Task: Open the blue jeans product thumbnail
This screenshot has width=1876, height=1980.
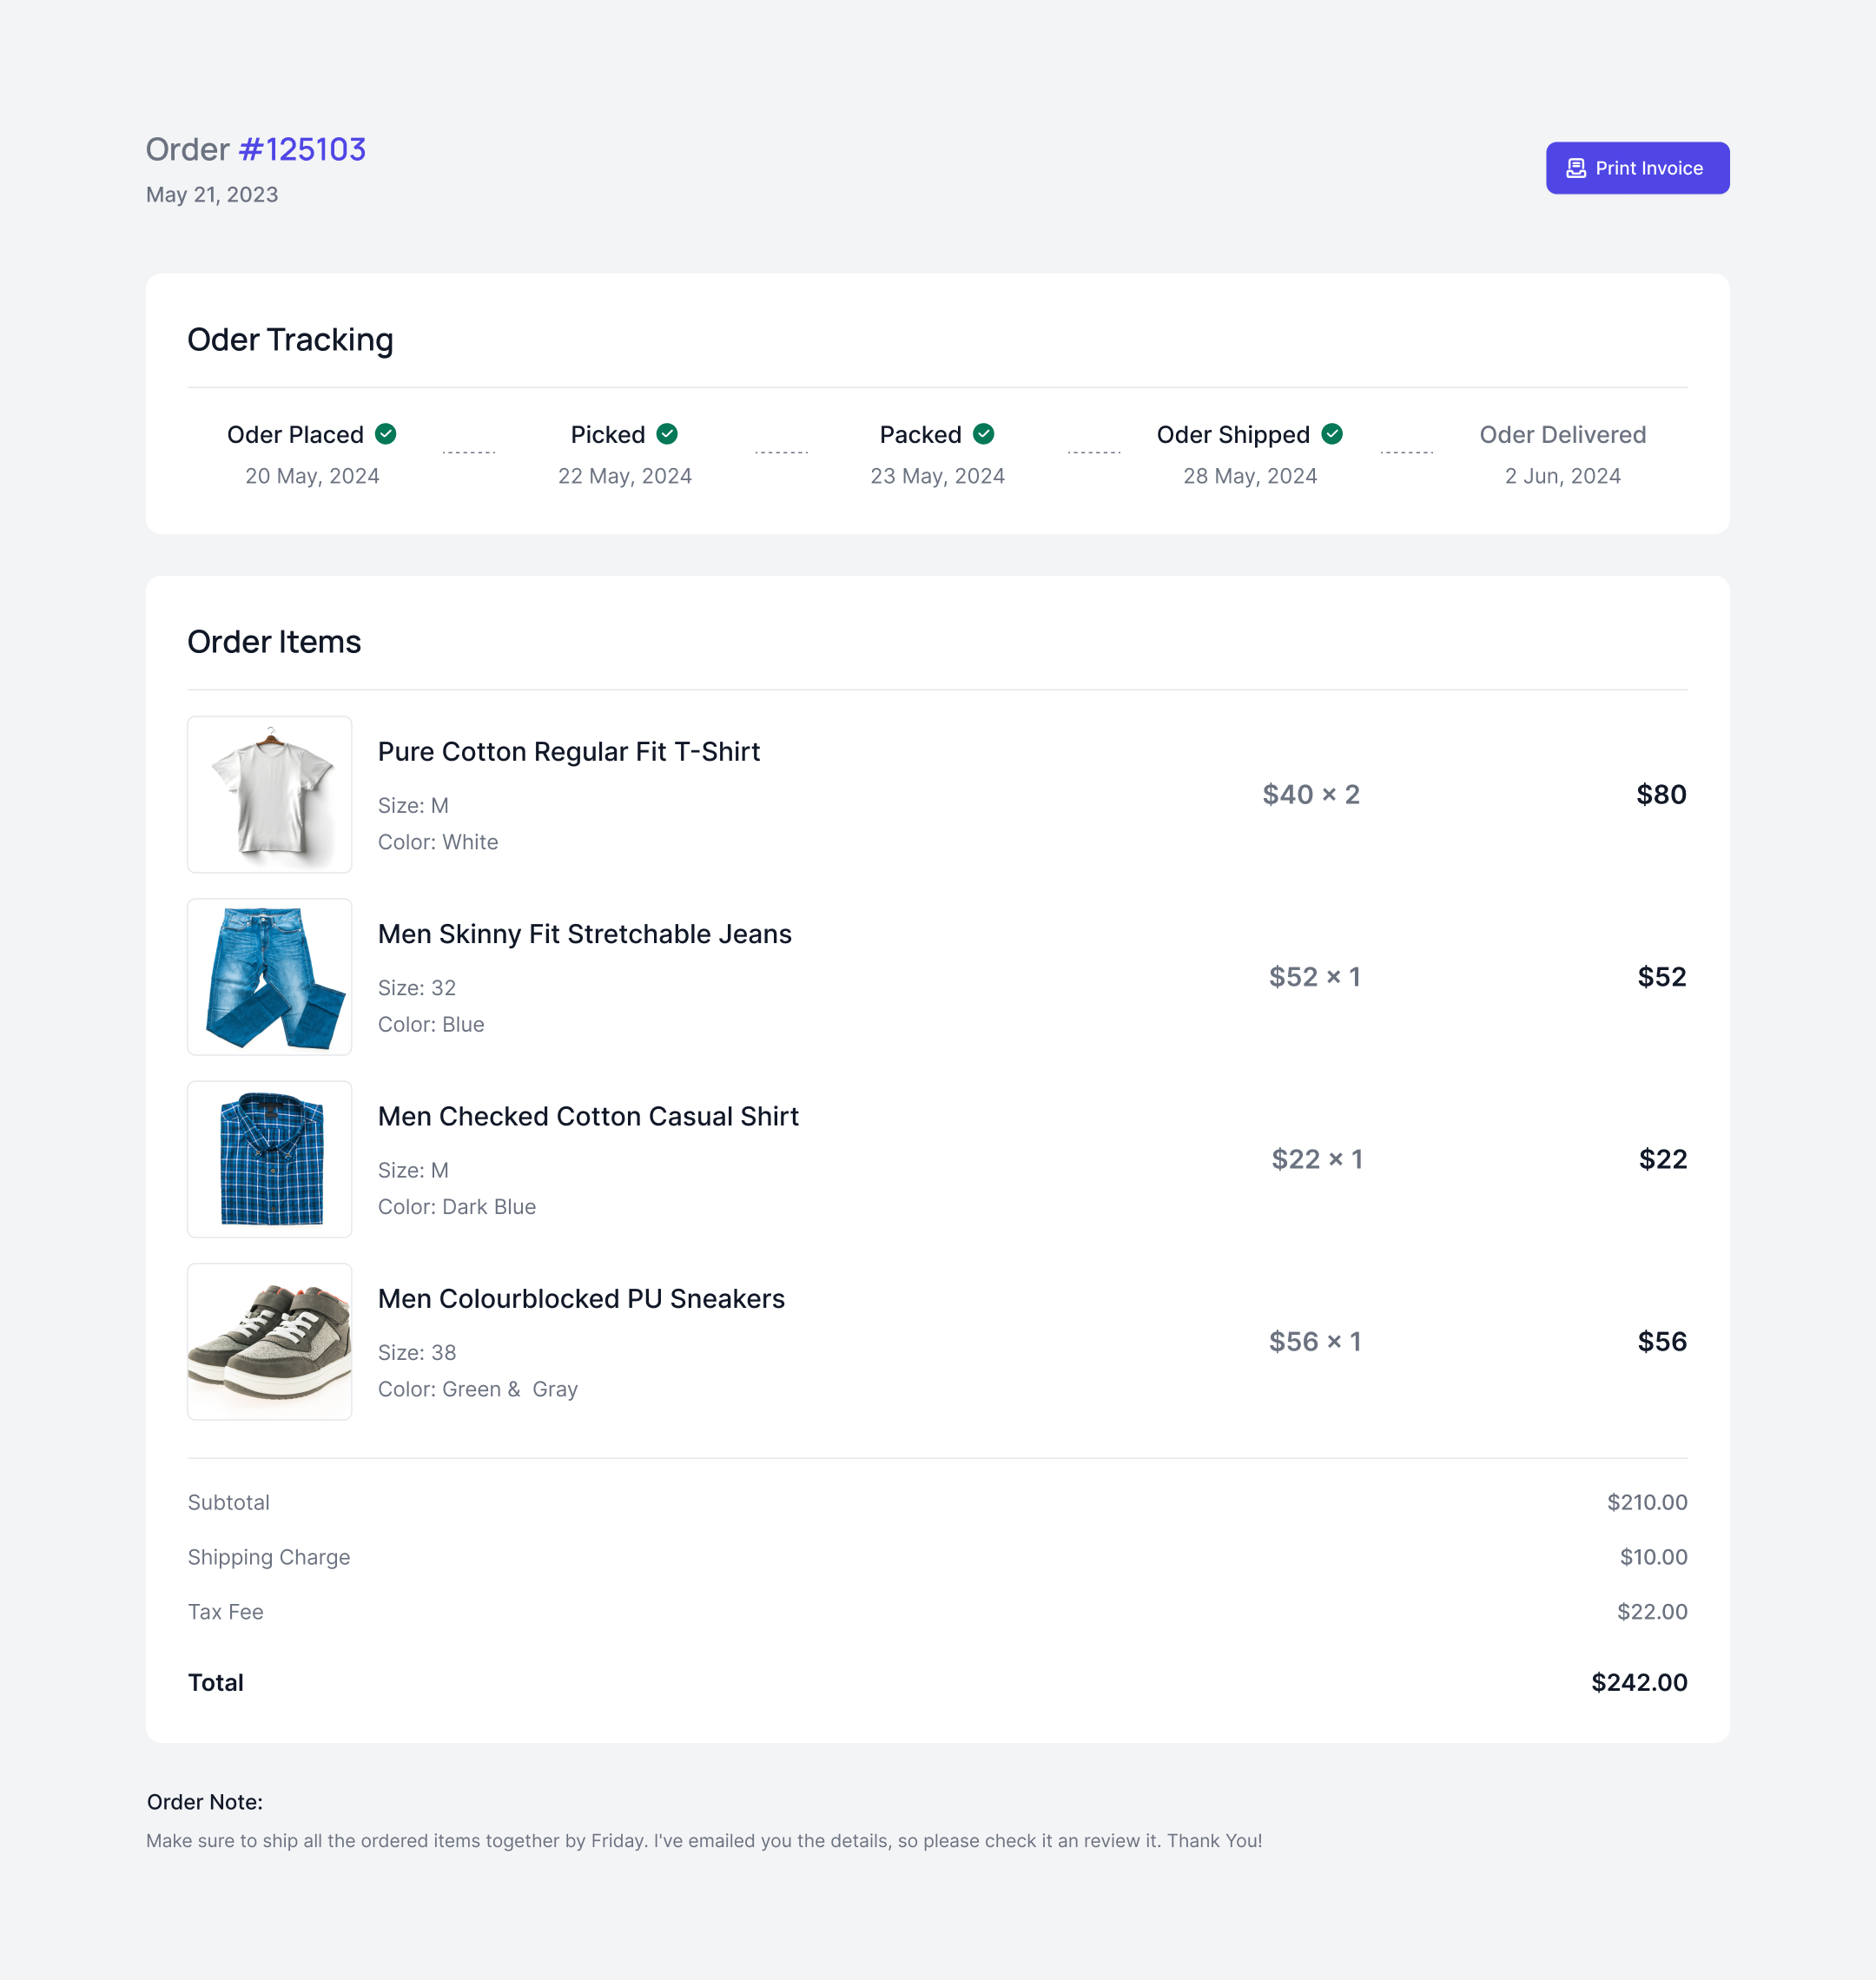Action: click(270, 977)
